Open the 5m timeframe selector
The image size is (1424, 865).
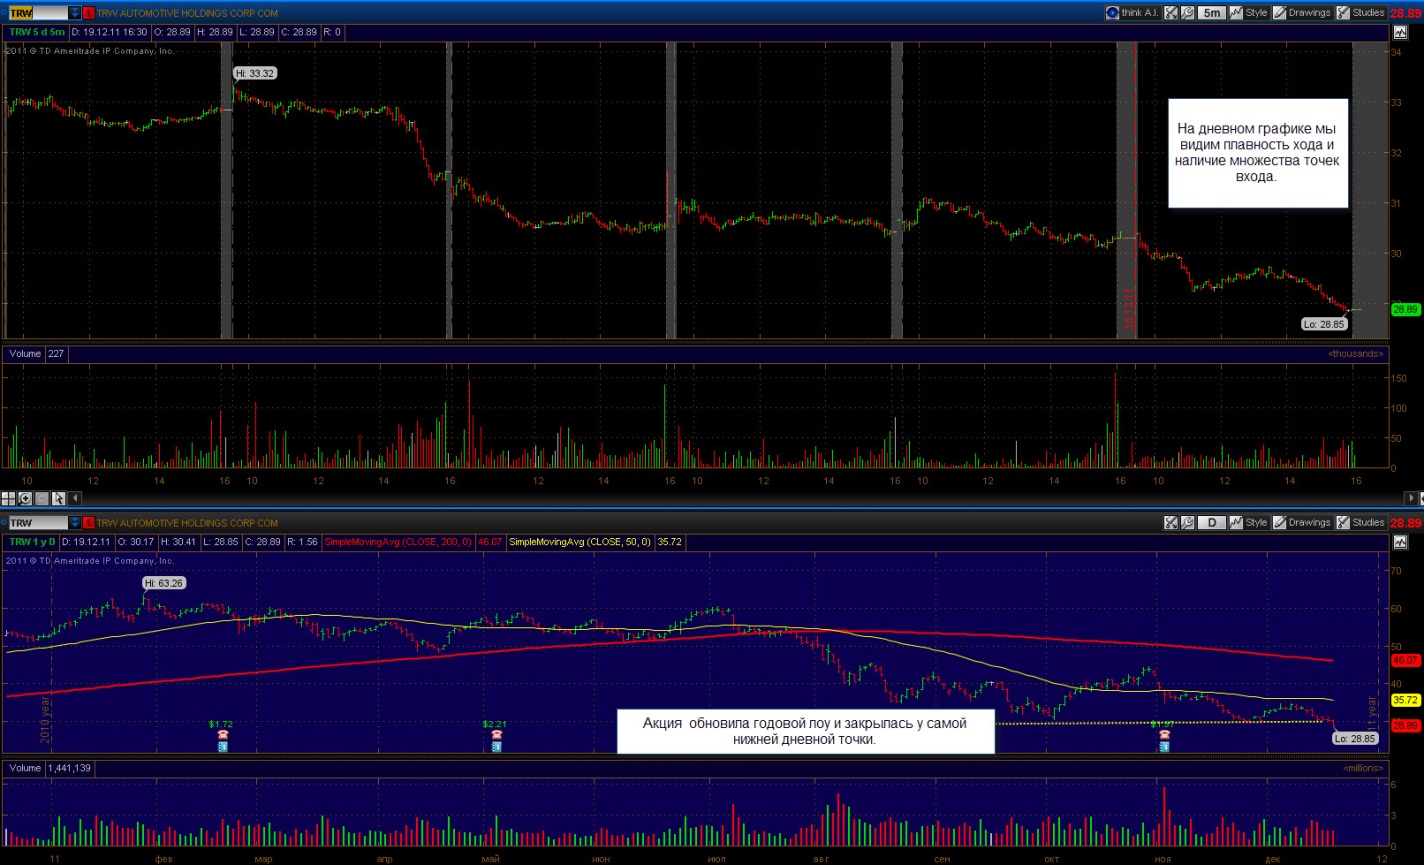(1211, 13)
